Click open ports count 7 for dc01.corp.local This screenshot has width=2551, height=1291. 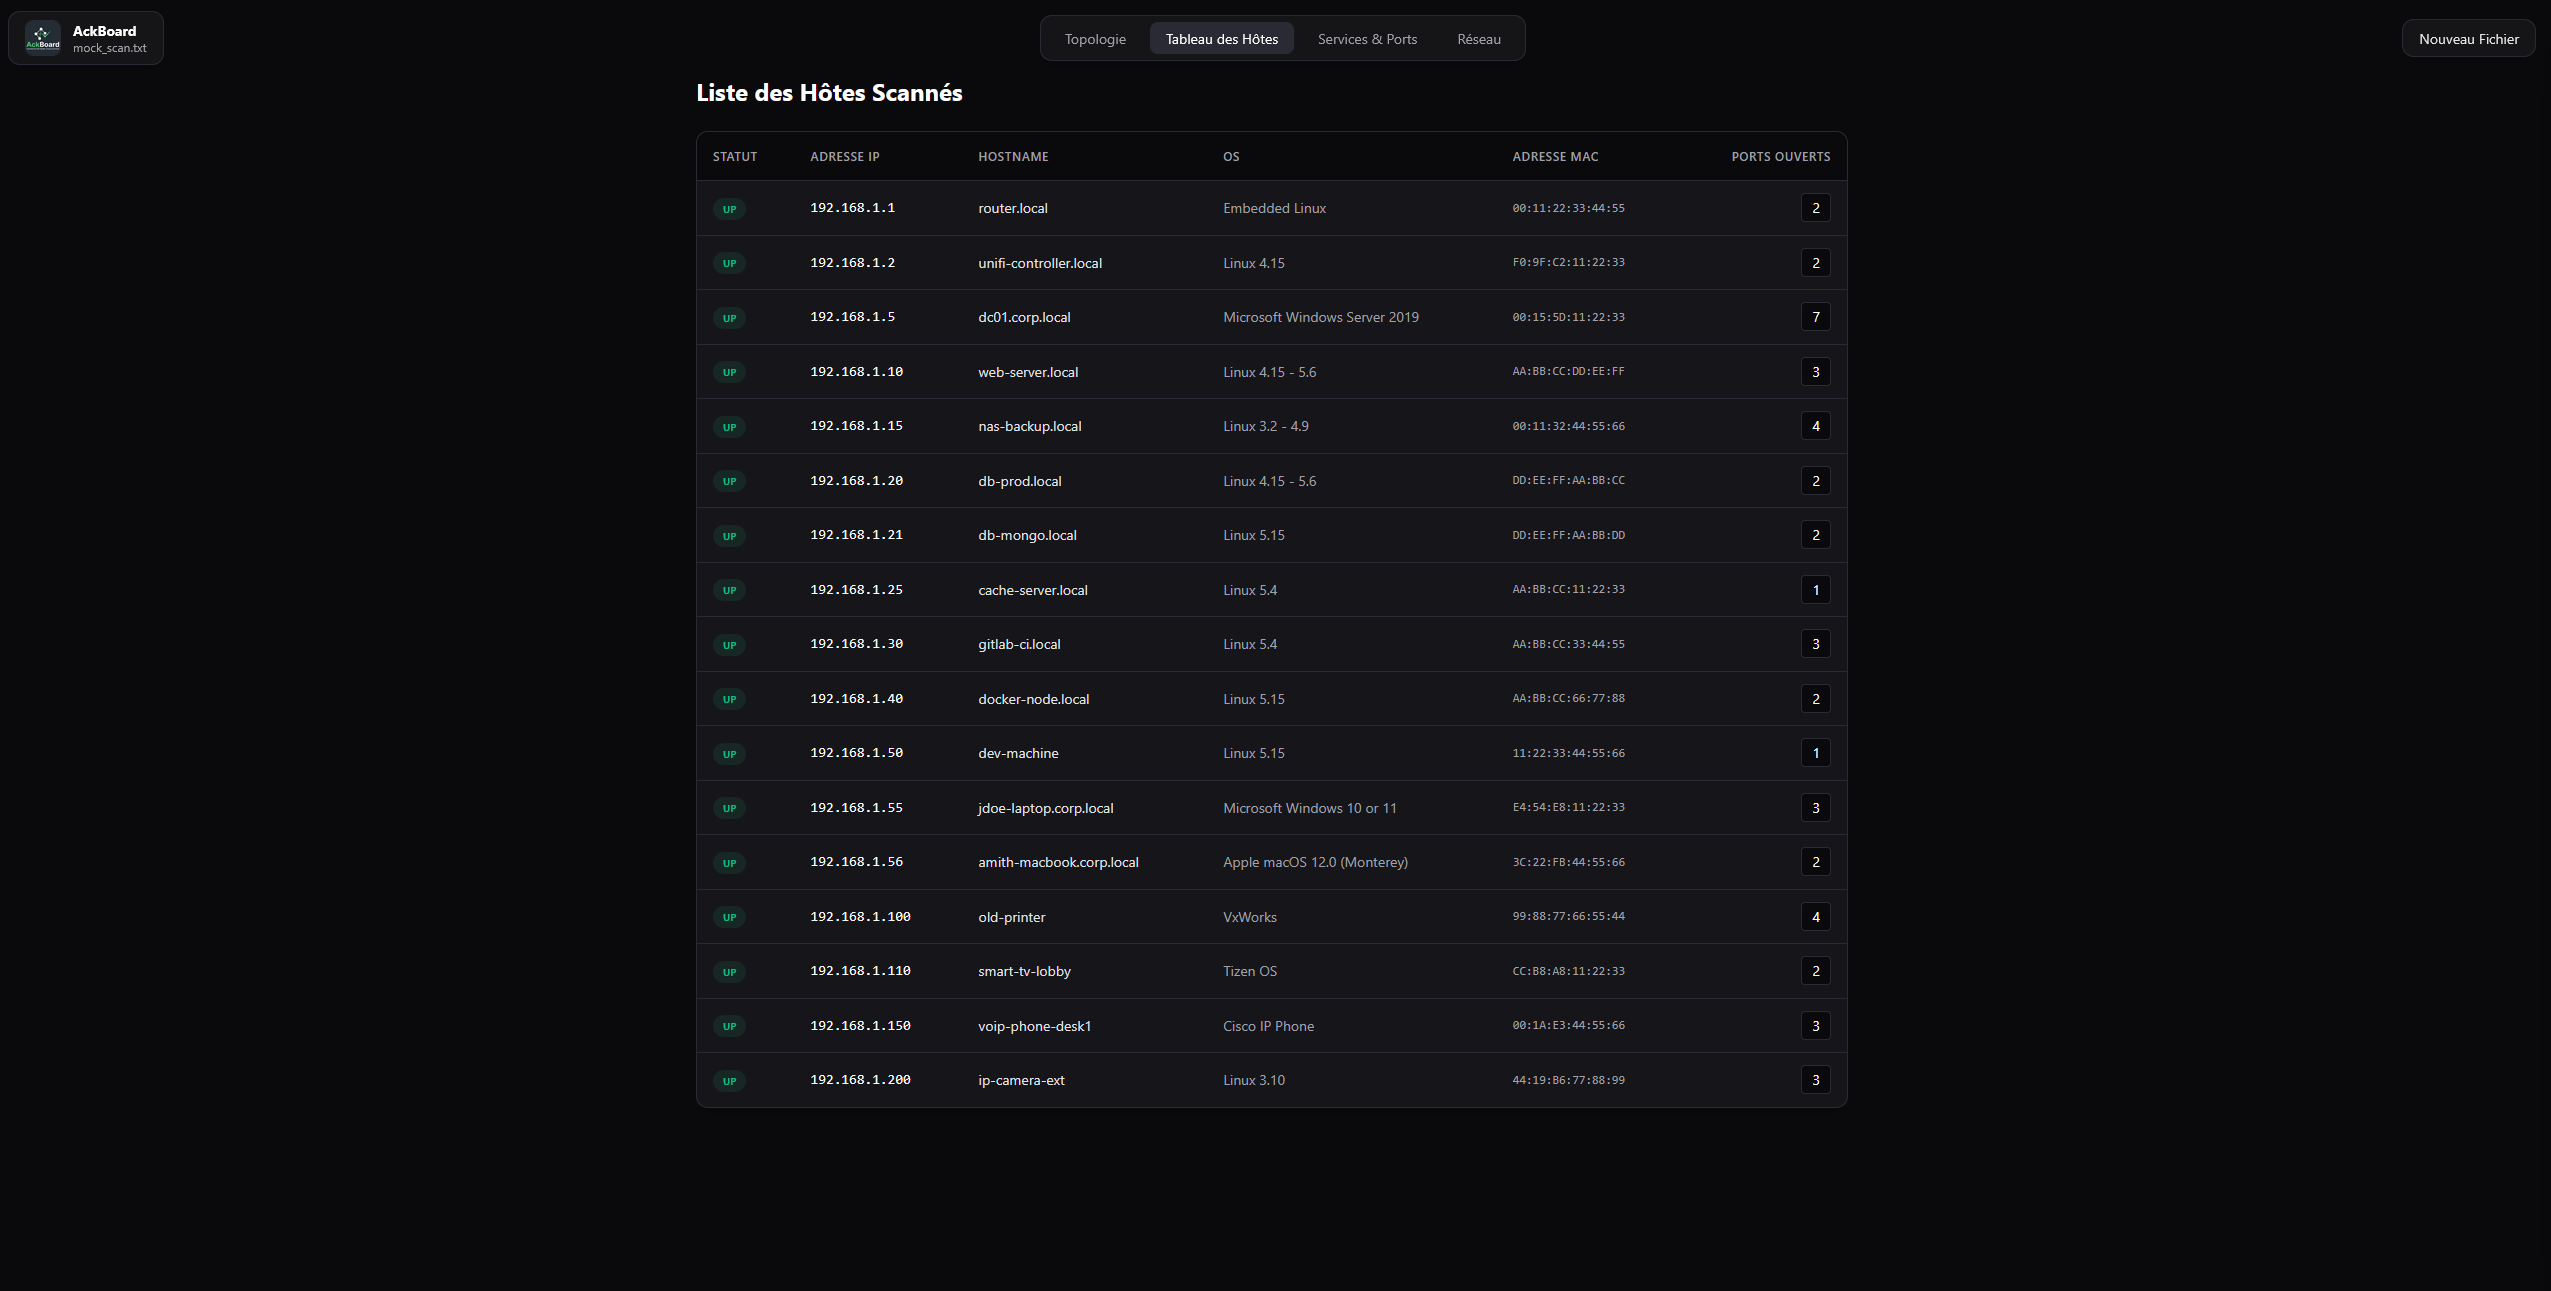(x=1815, y=317)
